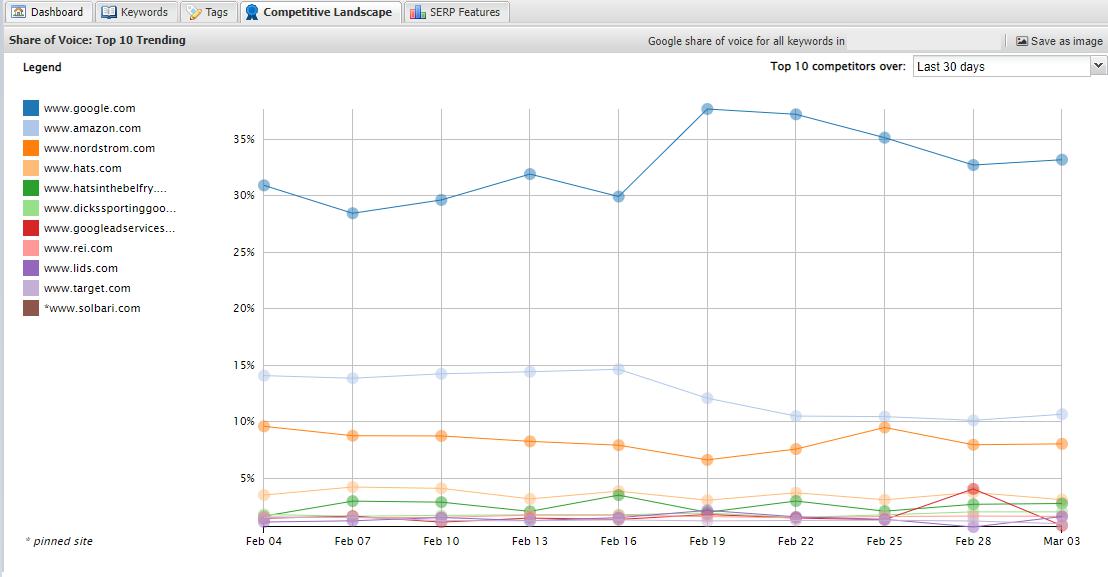1108x577 pixels.
Task: Select the www.lids.com legend entry
Action: (80, 268)
